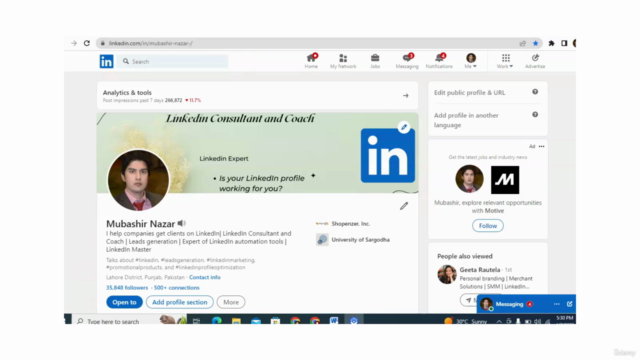640x360 pixels.
Task: Click the Open to button
Action: click(x=124, y=302)
